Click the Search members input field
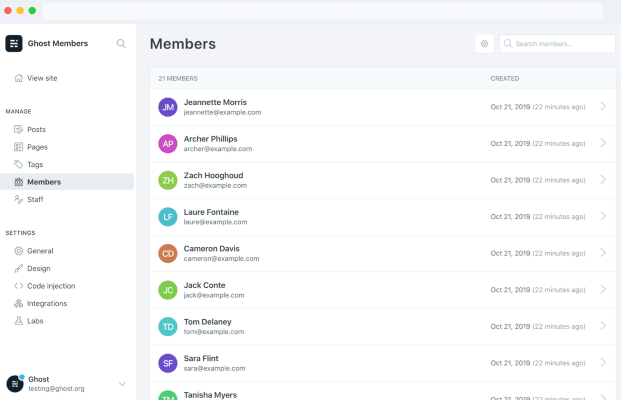The image size is (621, 400). [557, 44]
